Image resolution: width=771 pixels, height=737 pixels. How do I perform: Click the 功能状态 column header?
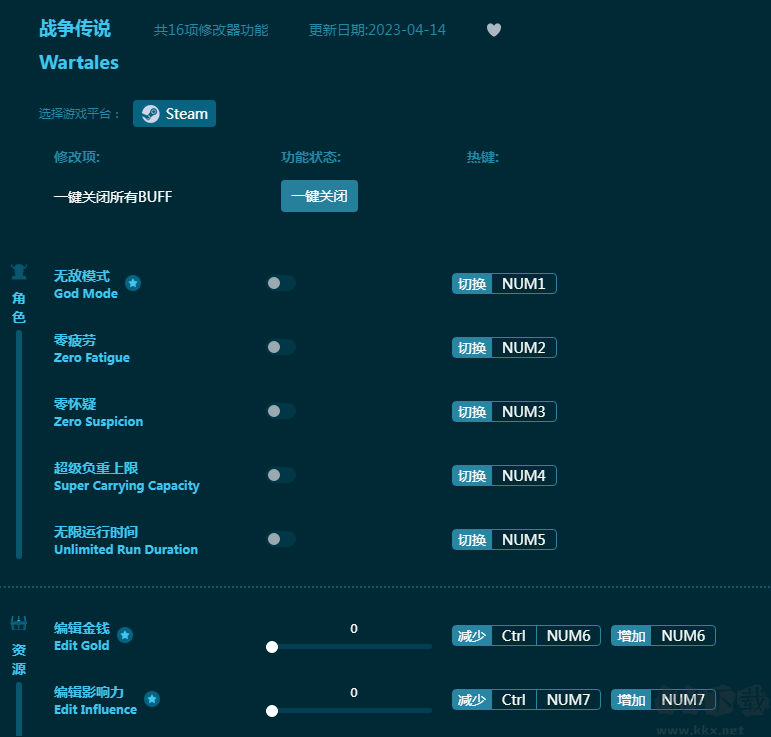click(x=311, y=157)
